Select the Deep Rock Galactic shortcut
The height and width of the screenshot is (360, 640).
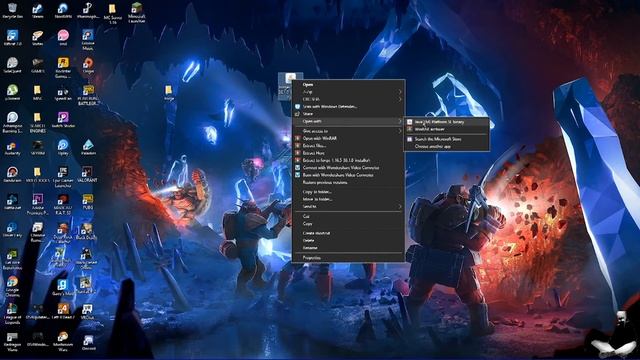coord(63,232)
